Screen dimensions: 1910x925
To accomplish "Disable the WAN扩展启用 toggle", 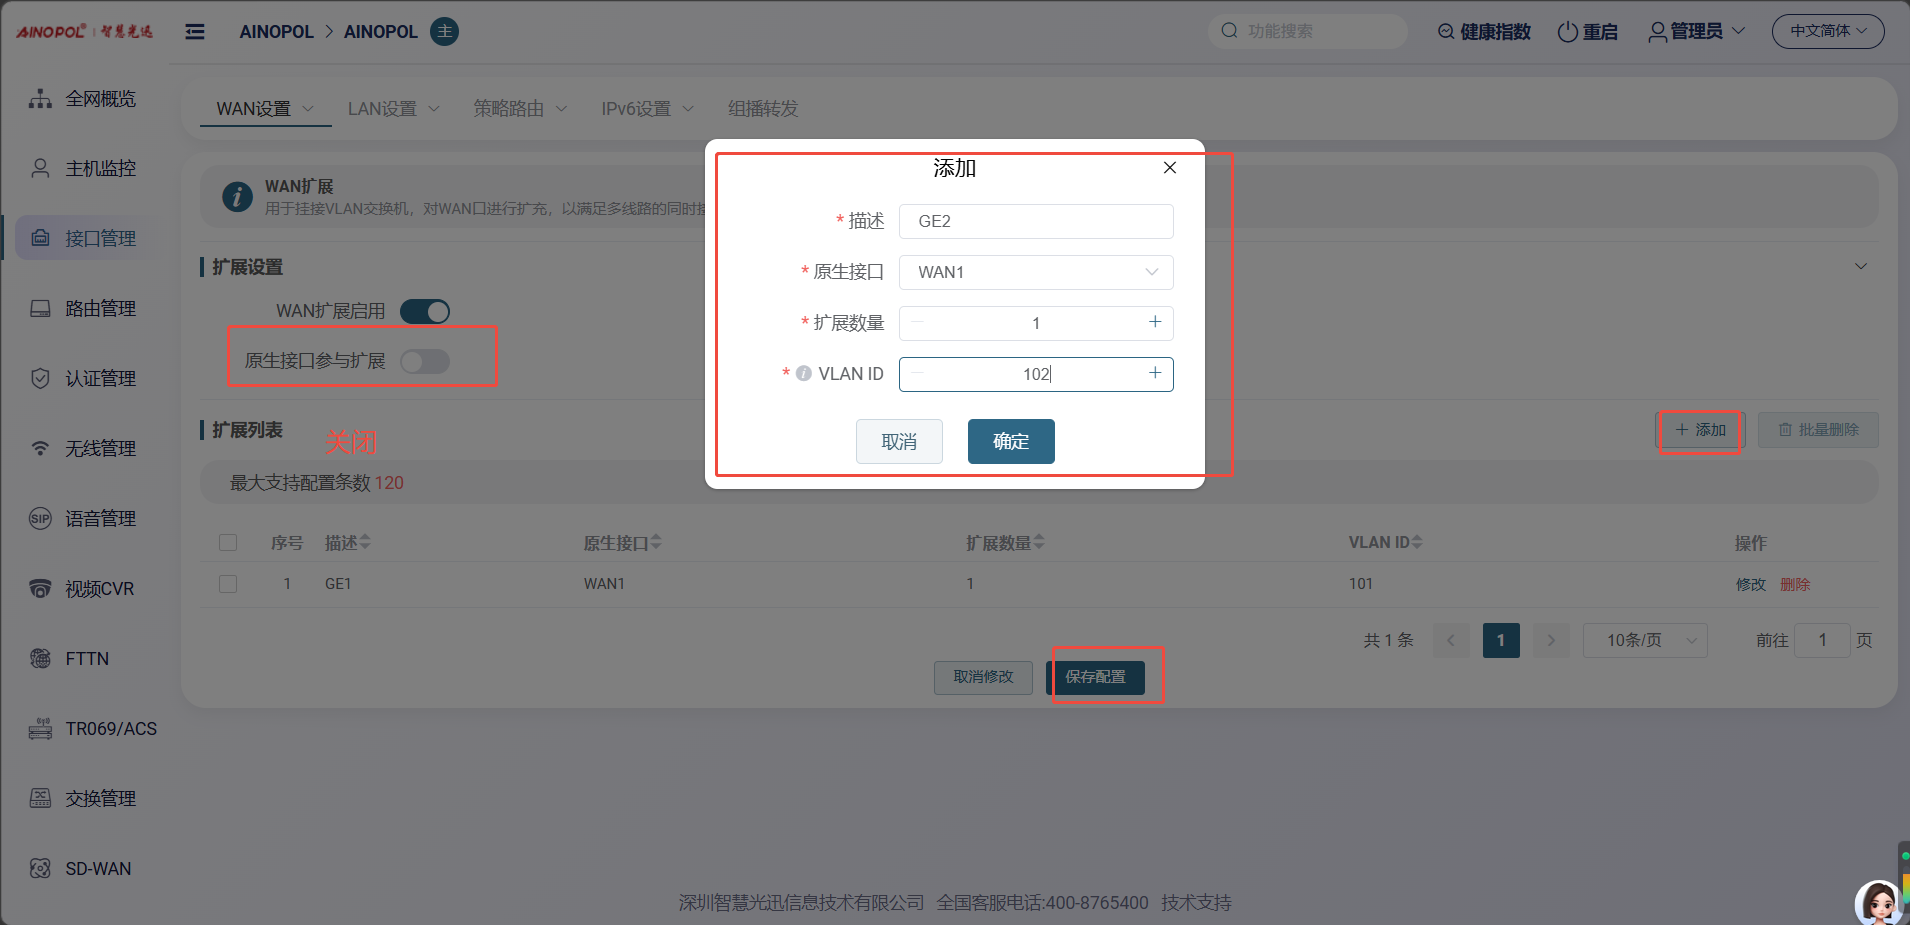I will [x=425, y=312].
